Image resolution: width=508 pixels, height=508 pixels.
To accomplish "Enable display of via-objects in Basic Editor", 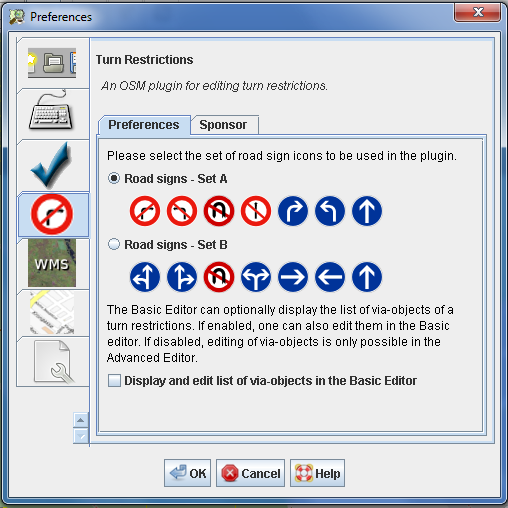I will pos(114,381).
